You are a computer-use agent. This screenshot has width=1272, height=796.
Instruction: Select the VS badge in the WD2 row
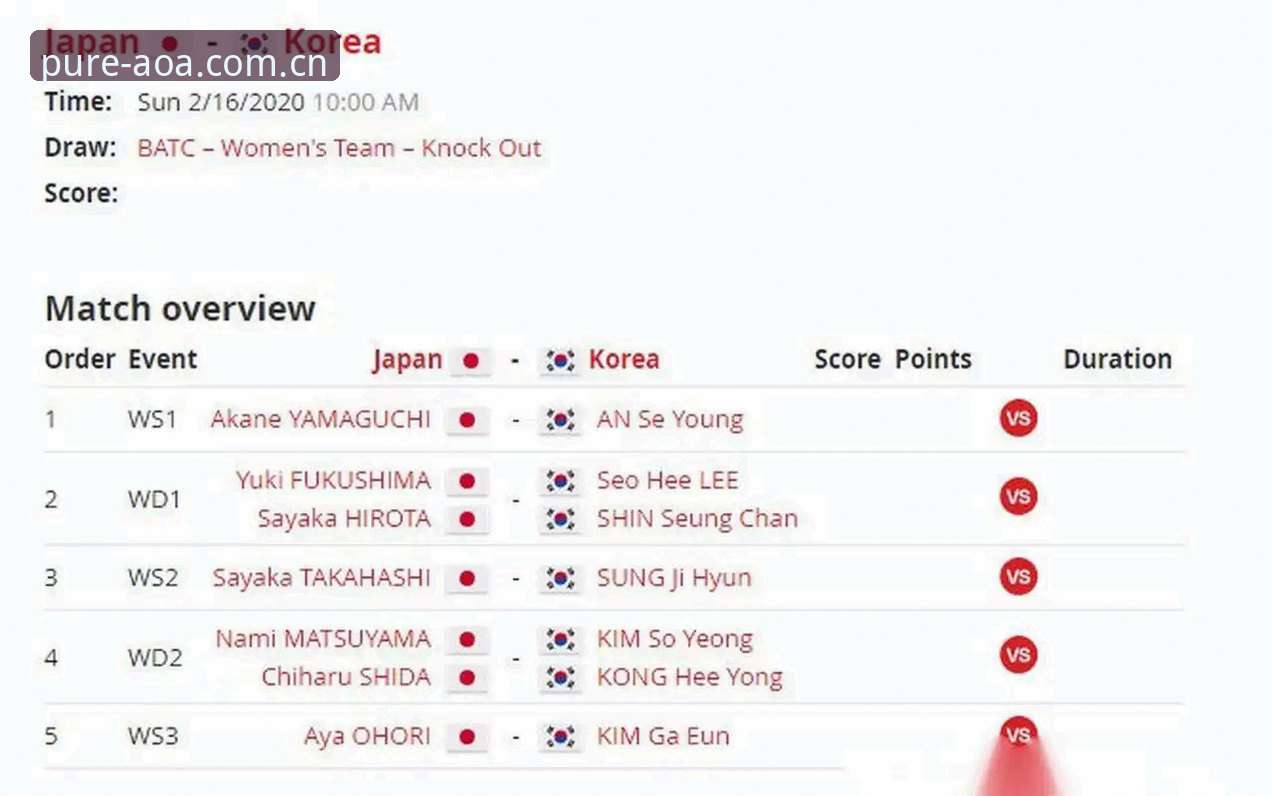[x=1018, y=655]
